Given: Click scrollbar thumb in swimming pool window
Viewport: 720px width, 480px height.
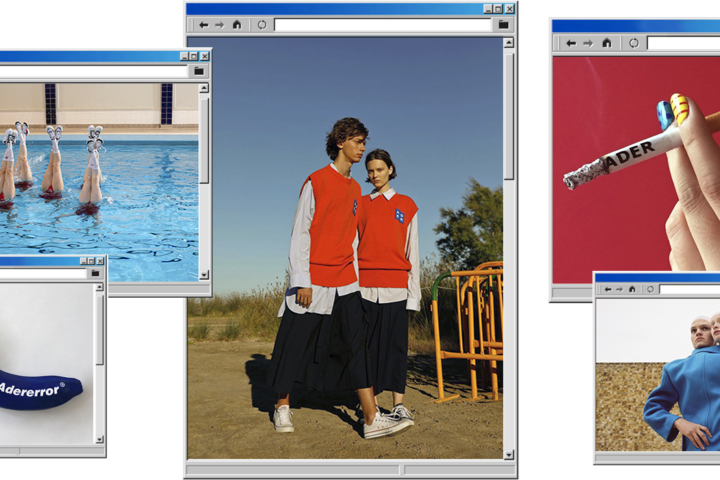Looking at the screenshot, I should (x=204, y=141).
